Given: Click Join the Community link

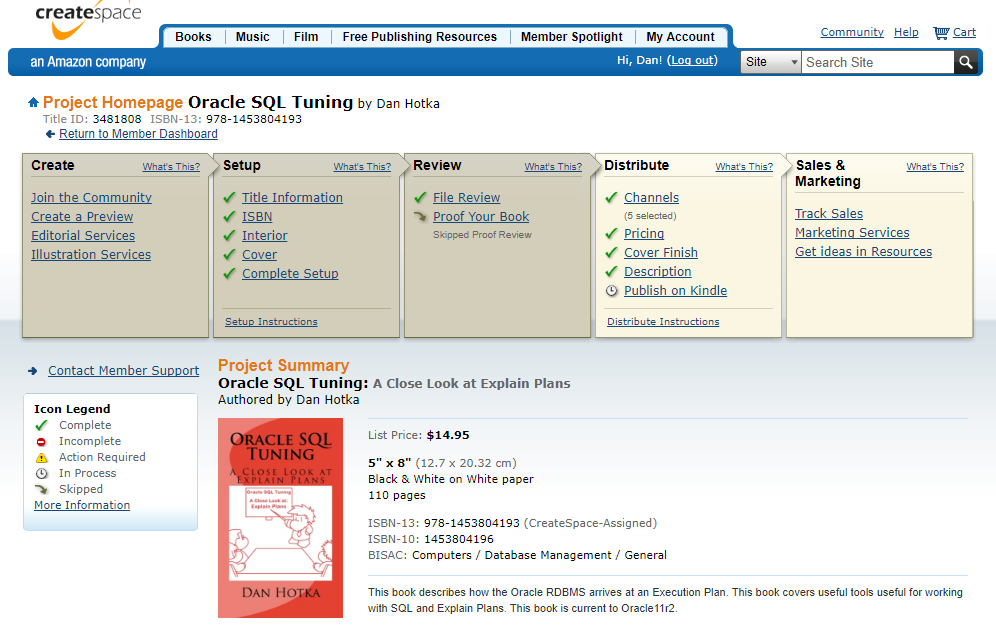Looking at the screenshot, I should [x=91, y=198].
